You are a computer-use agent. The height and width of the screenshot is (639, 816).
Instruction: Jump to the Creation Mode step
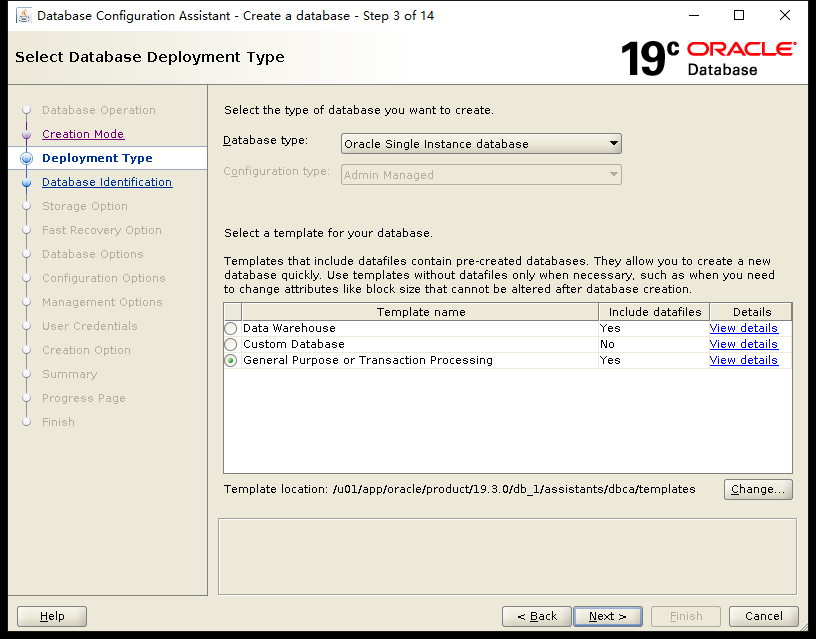(83, 134)
